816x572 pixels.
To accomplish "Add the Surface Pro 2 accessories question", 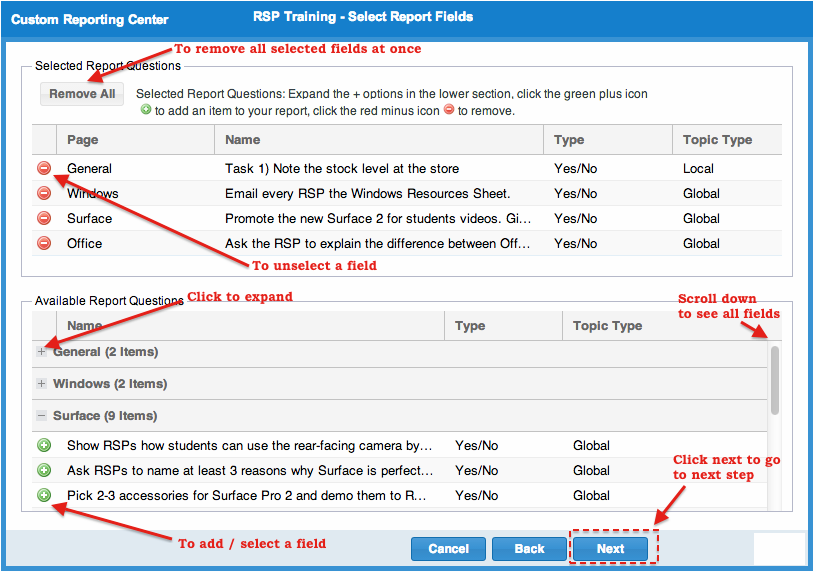I will [x=44, y=496].
